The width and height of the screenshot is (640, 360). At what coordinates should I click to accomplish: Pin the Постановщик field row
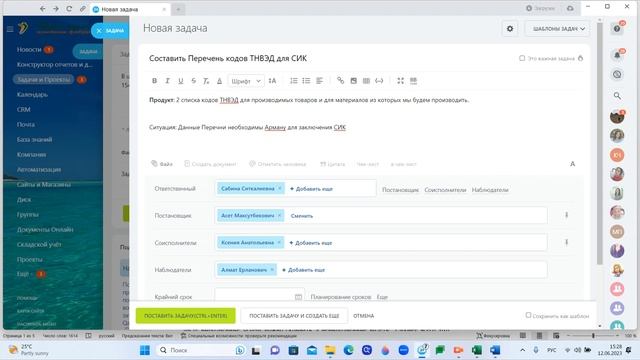coord(567,215)
